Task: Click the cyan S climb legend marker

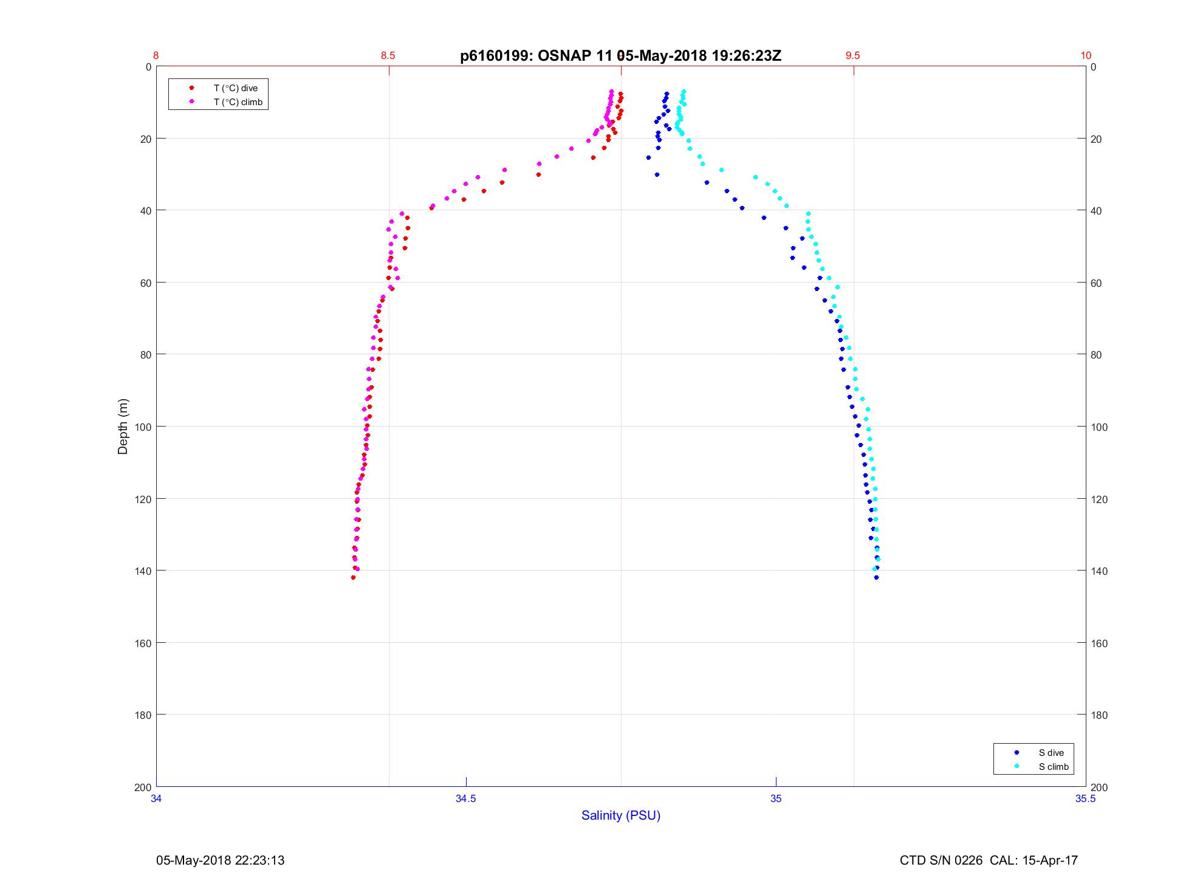Action: pyautogui.click(x=1017, y=766)
